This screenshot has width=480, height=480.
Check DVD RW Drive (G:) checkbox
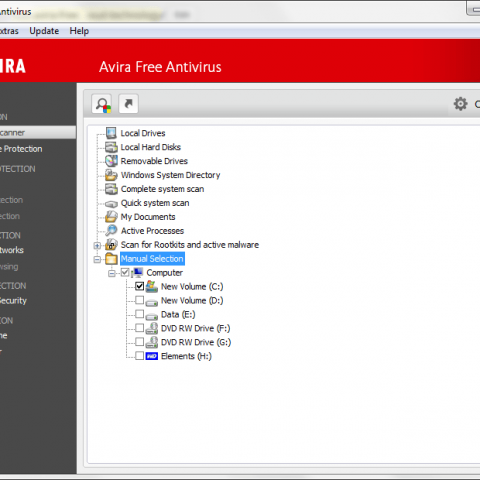[139, 342]
